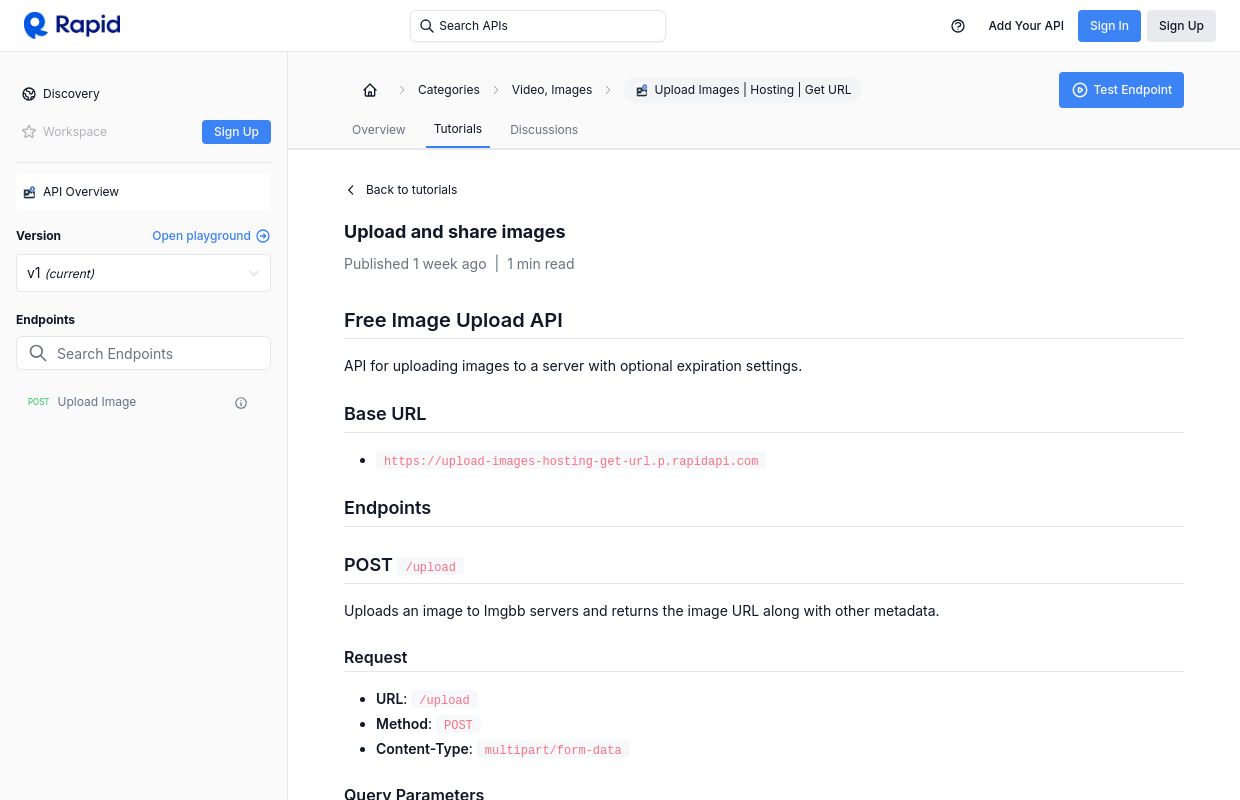
Task: Click the back arrow next to Back to tutorials
Action: (350, 190)
